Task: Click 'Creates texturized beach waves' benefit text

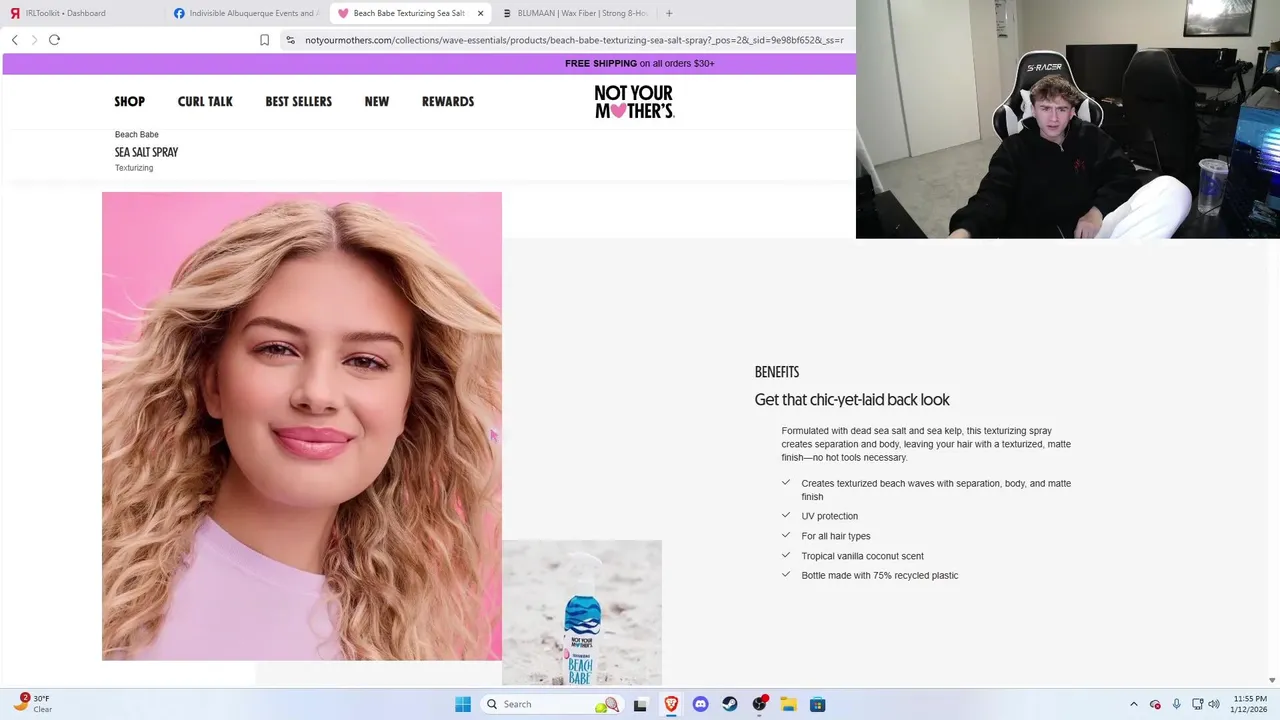Action: (936, 490)
